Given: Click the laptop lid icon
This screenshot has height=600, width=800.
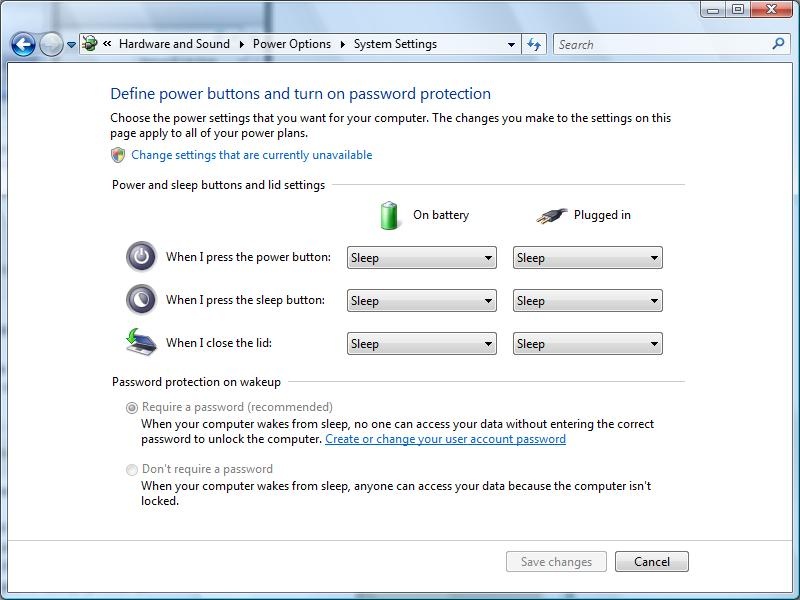Looking at the screenshot, I should [141, 342].
